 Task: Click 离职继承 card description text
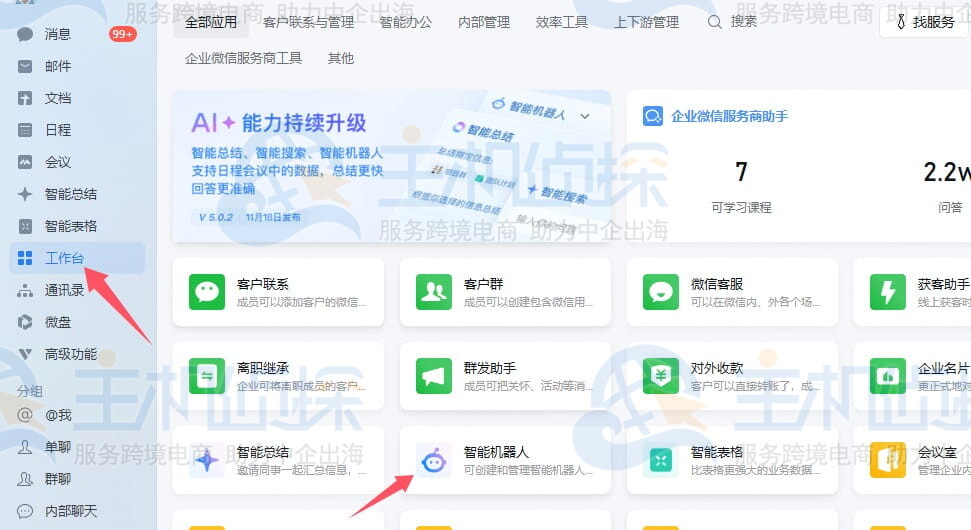(301, 386)
